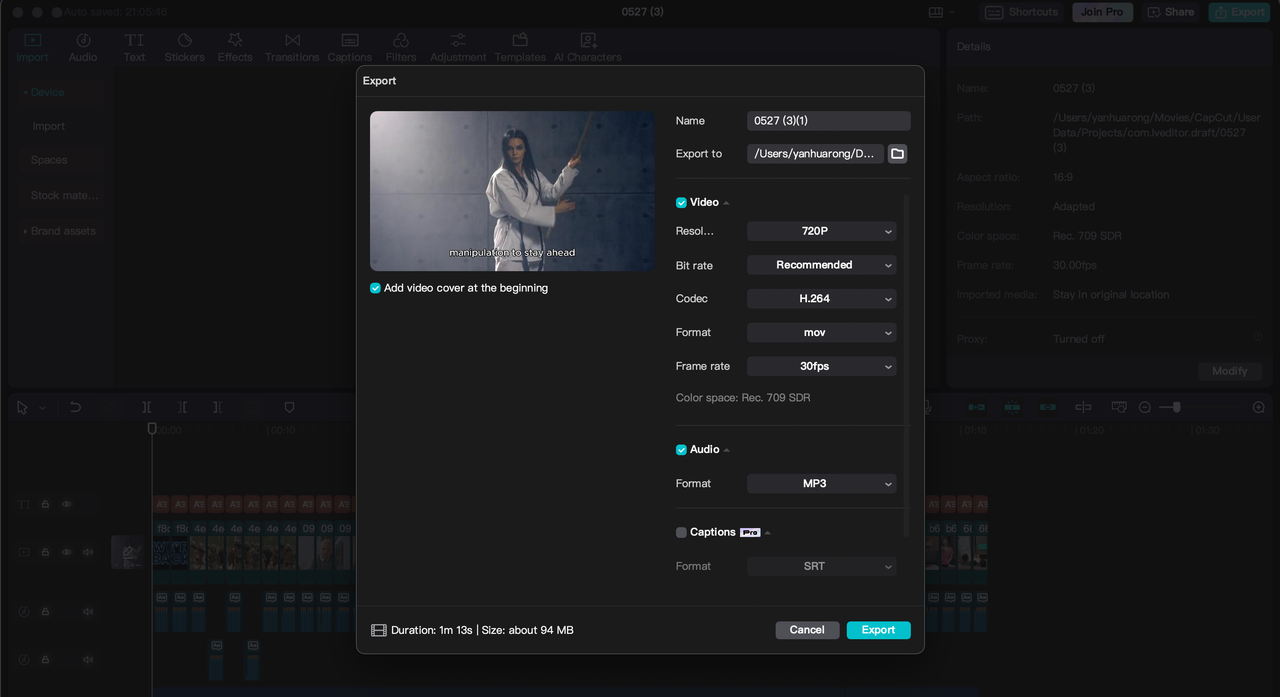This screenshot has height=697, width=1280.
Task: Click the Join Pro button
Action: pos(1103,12)
